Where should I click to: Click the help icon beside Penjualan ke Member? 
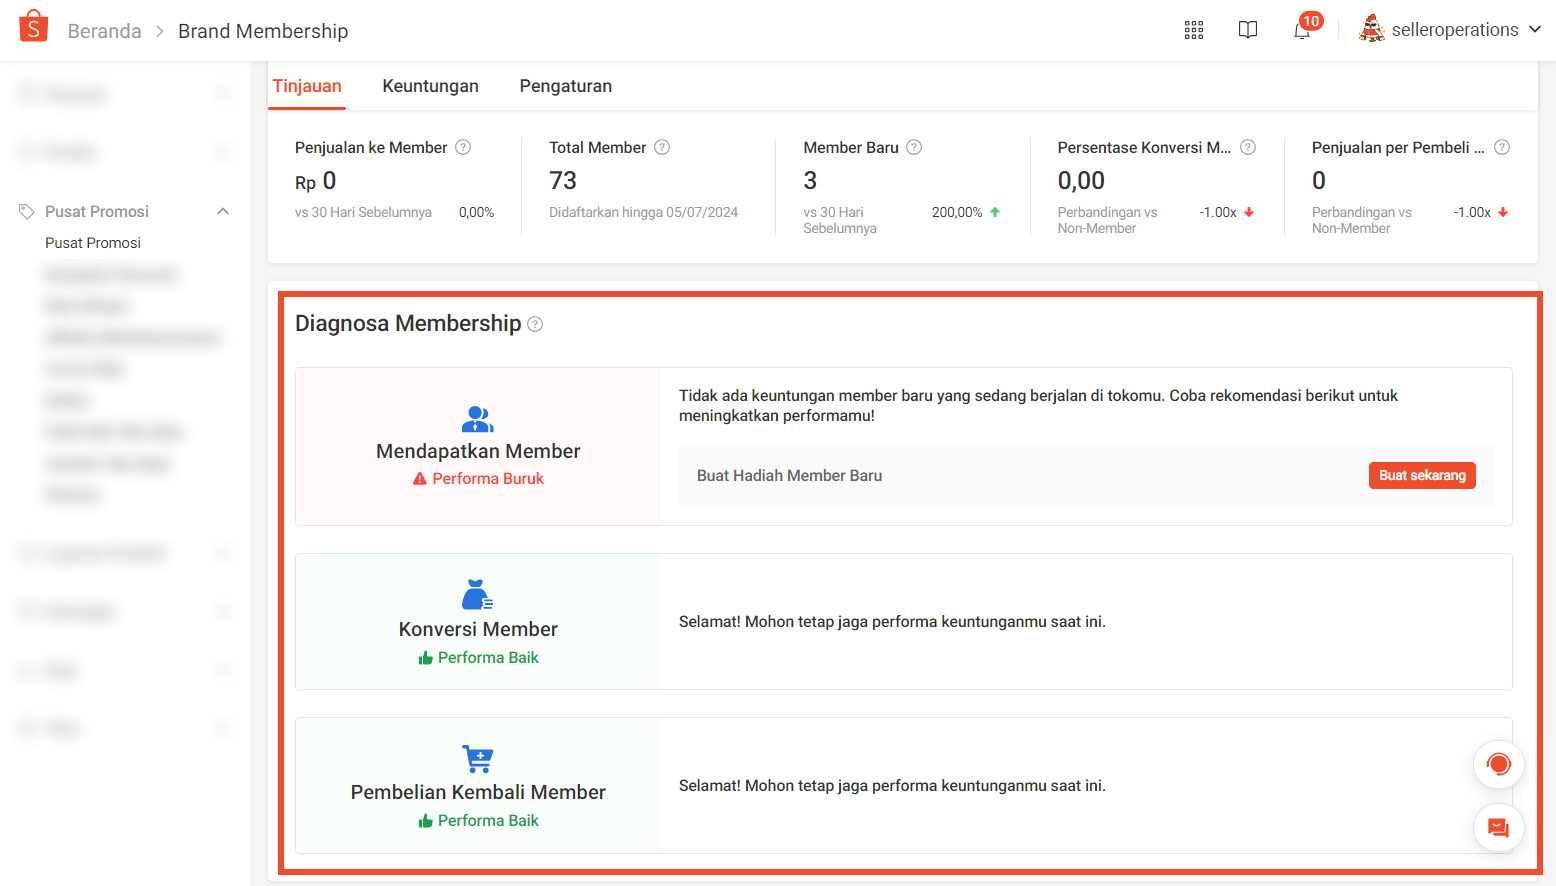(x=462, y=147)
